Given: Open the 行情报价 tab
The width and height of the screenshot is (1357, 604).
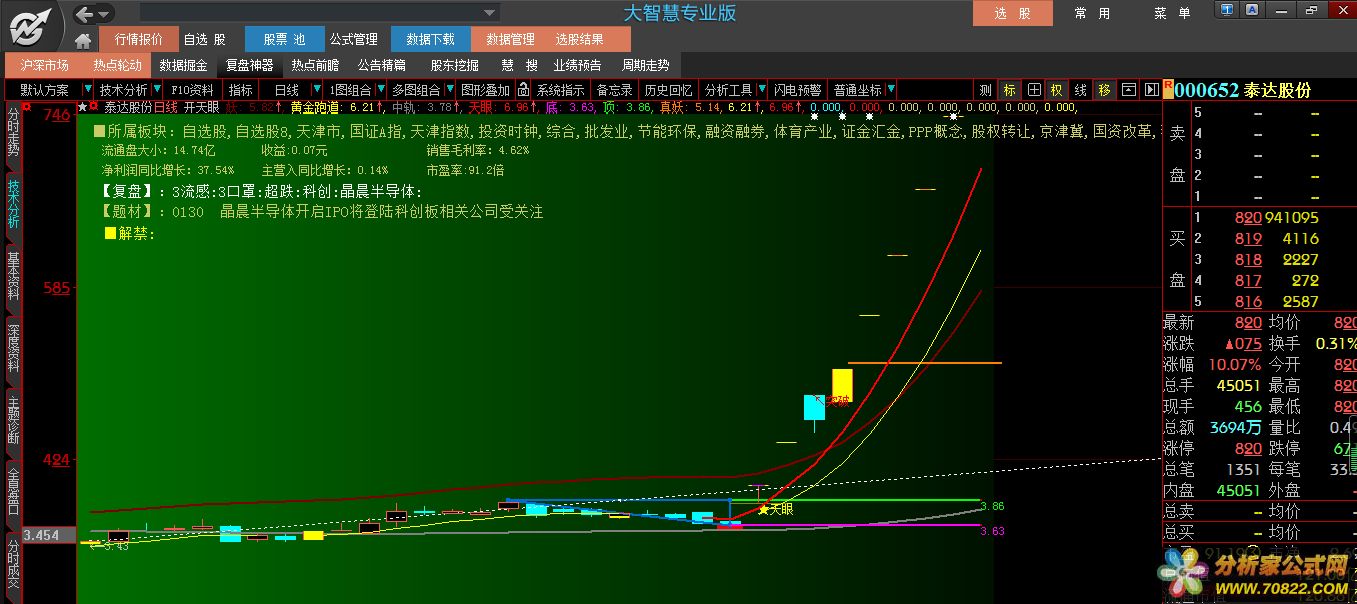Looking at the screenshot, I should pos(139,39).
